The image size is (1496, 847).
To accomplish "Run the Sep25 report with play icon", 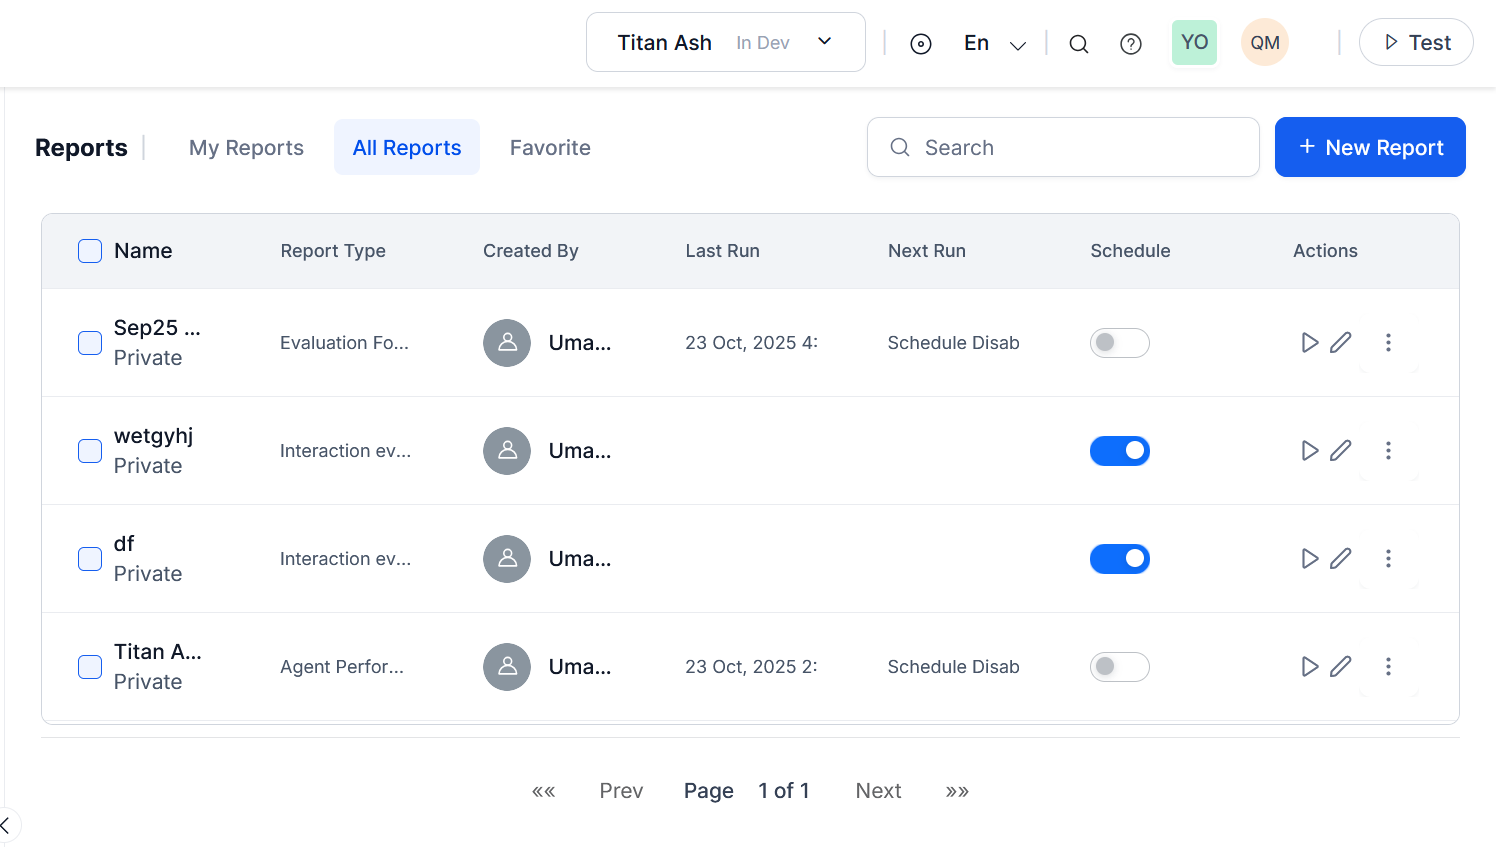I will click(x=1309, y=343).
